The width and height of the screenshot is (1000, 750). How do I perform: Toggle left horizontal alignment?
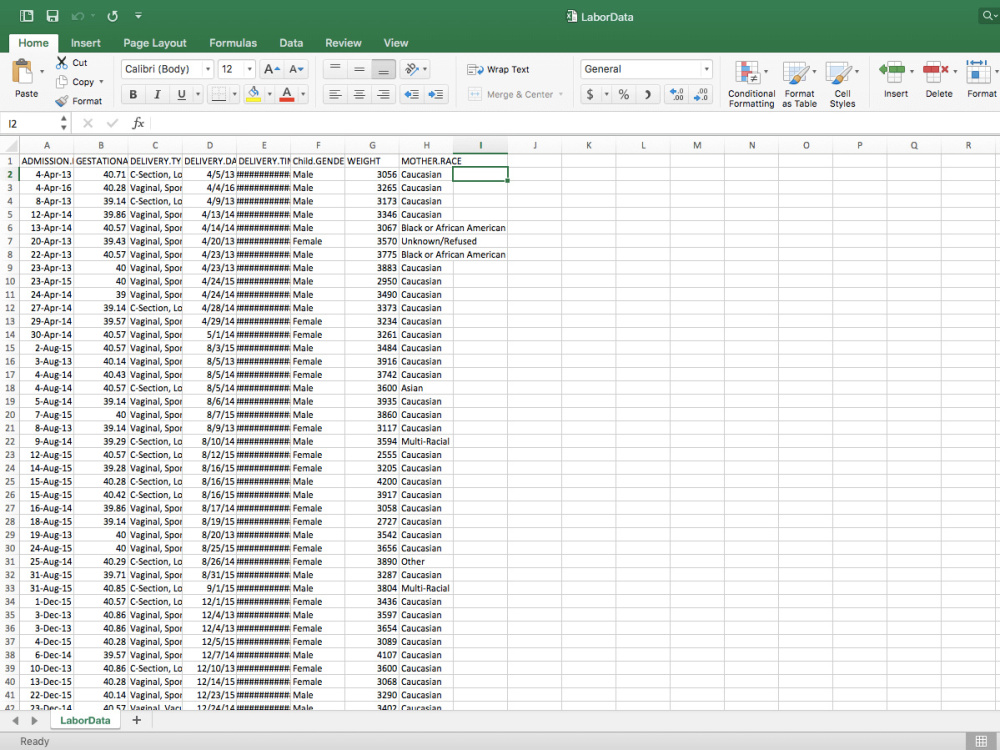pos(335,94)
